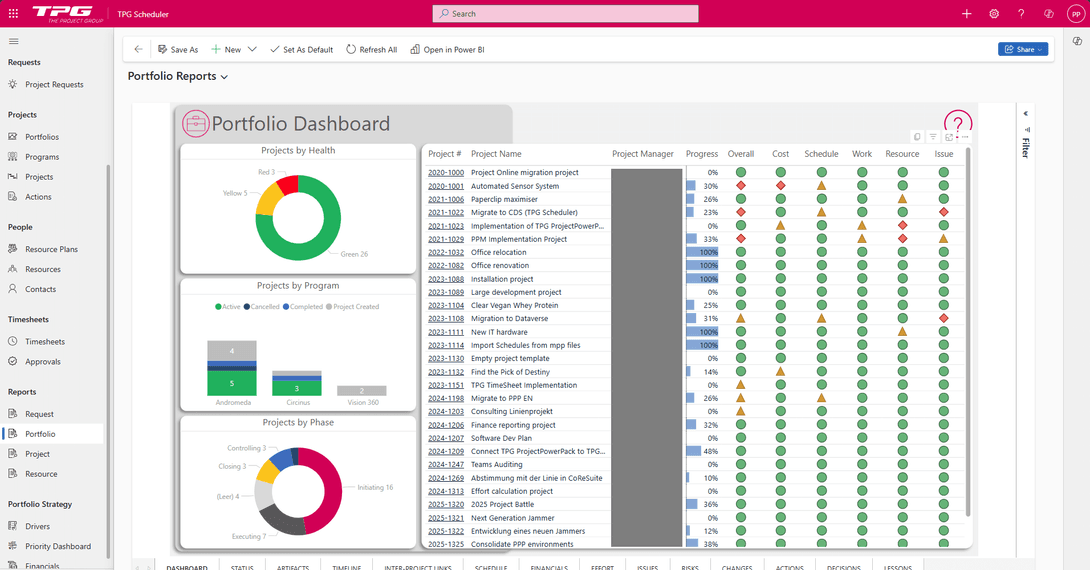The height and width of the screenshot is (570, 1090).
Task: Click the vertical Filter pane label
Action: pyautogui.click(x=1025, y=147)
